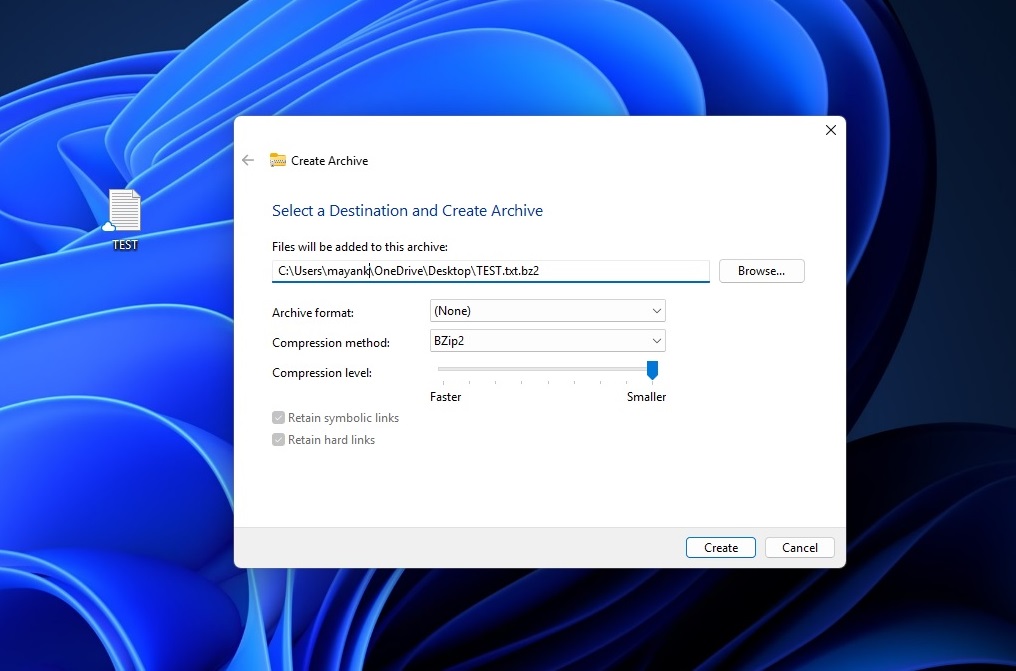Click the Archive format label
The width and height of the screenshot is (1016, 671).
[x=313, y=312]
